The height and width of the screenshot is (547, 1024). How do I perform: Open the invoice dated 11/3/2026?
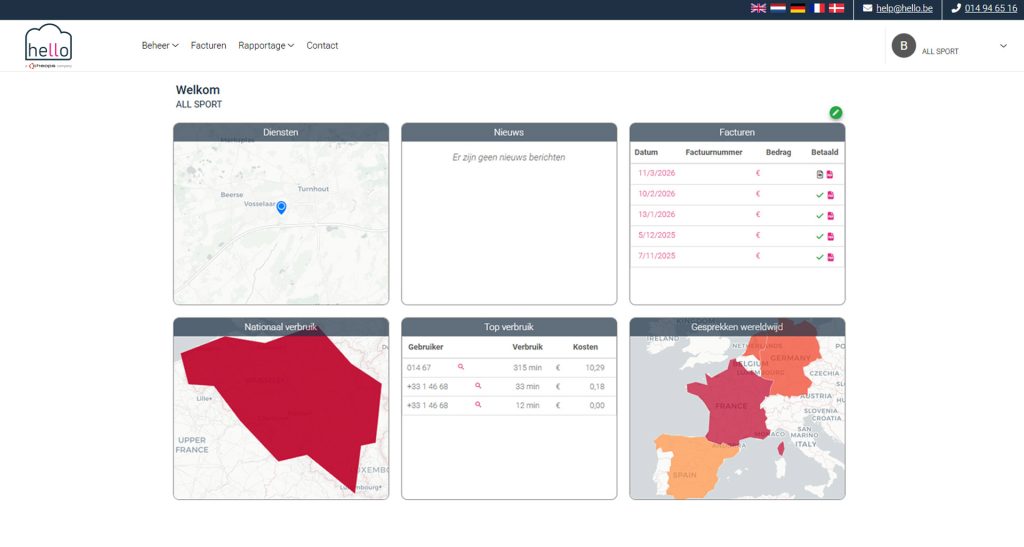click(x=656, y=173)
